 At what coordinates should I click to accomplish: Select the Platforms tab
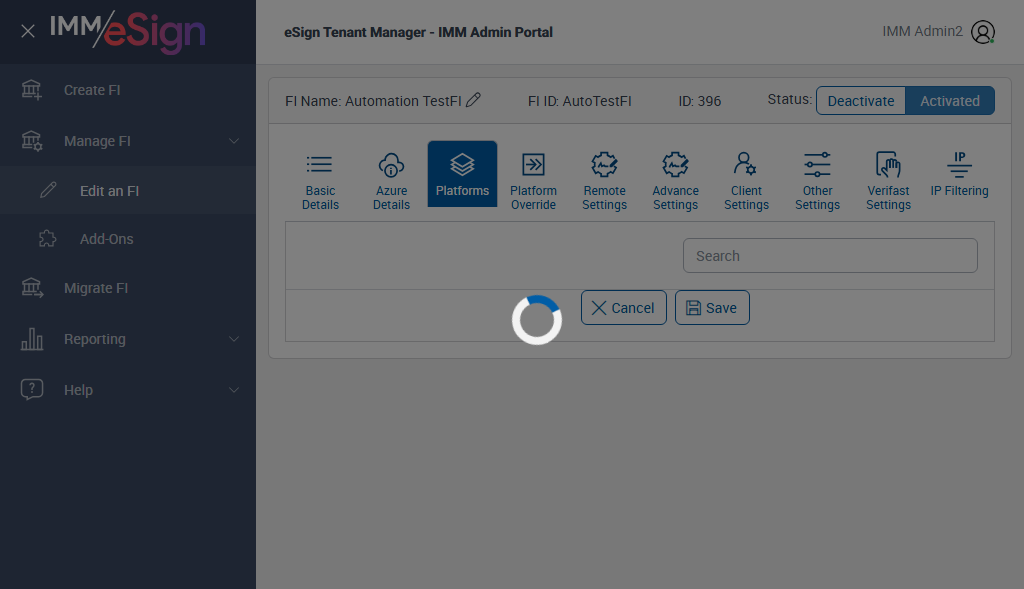click(462, 174)
